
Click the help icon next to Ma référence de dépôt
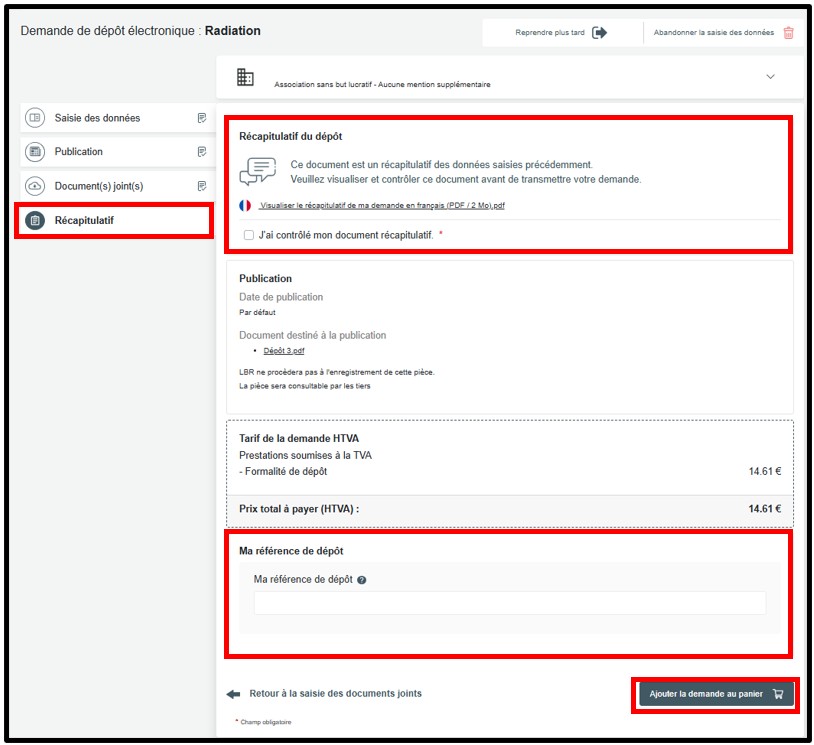pyautogui.click(x=362, y=580)
